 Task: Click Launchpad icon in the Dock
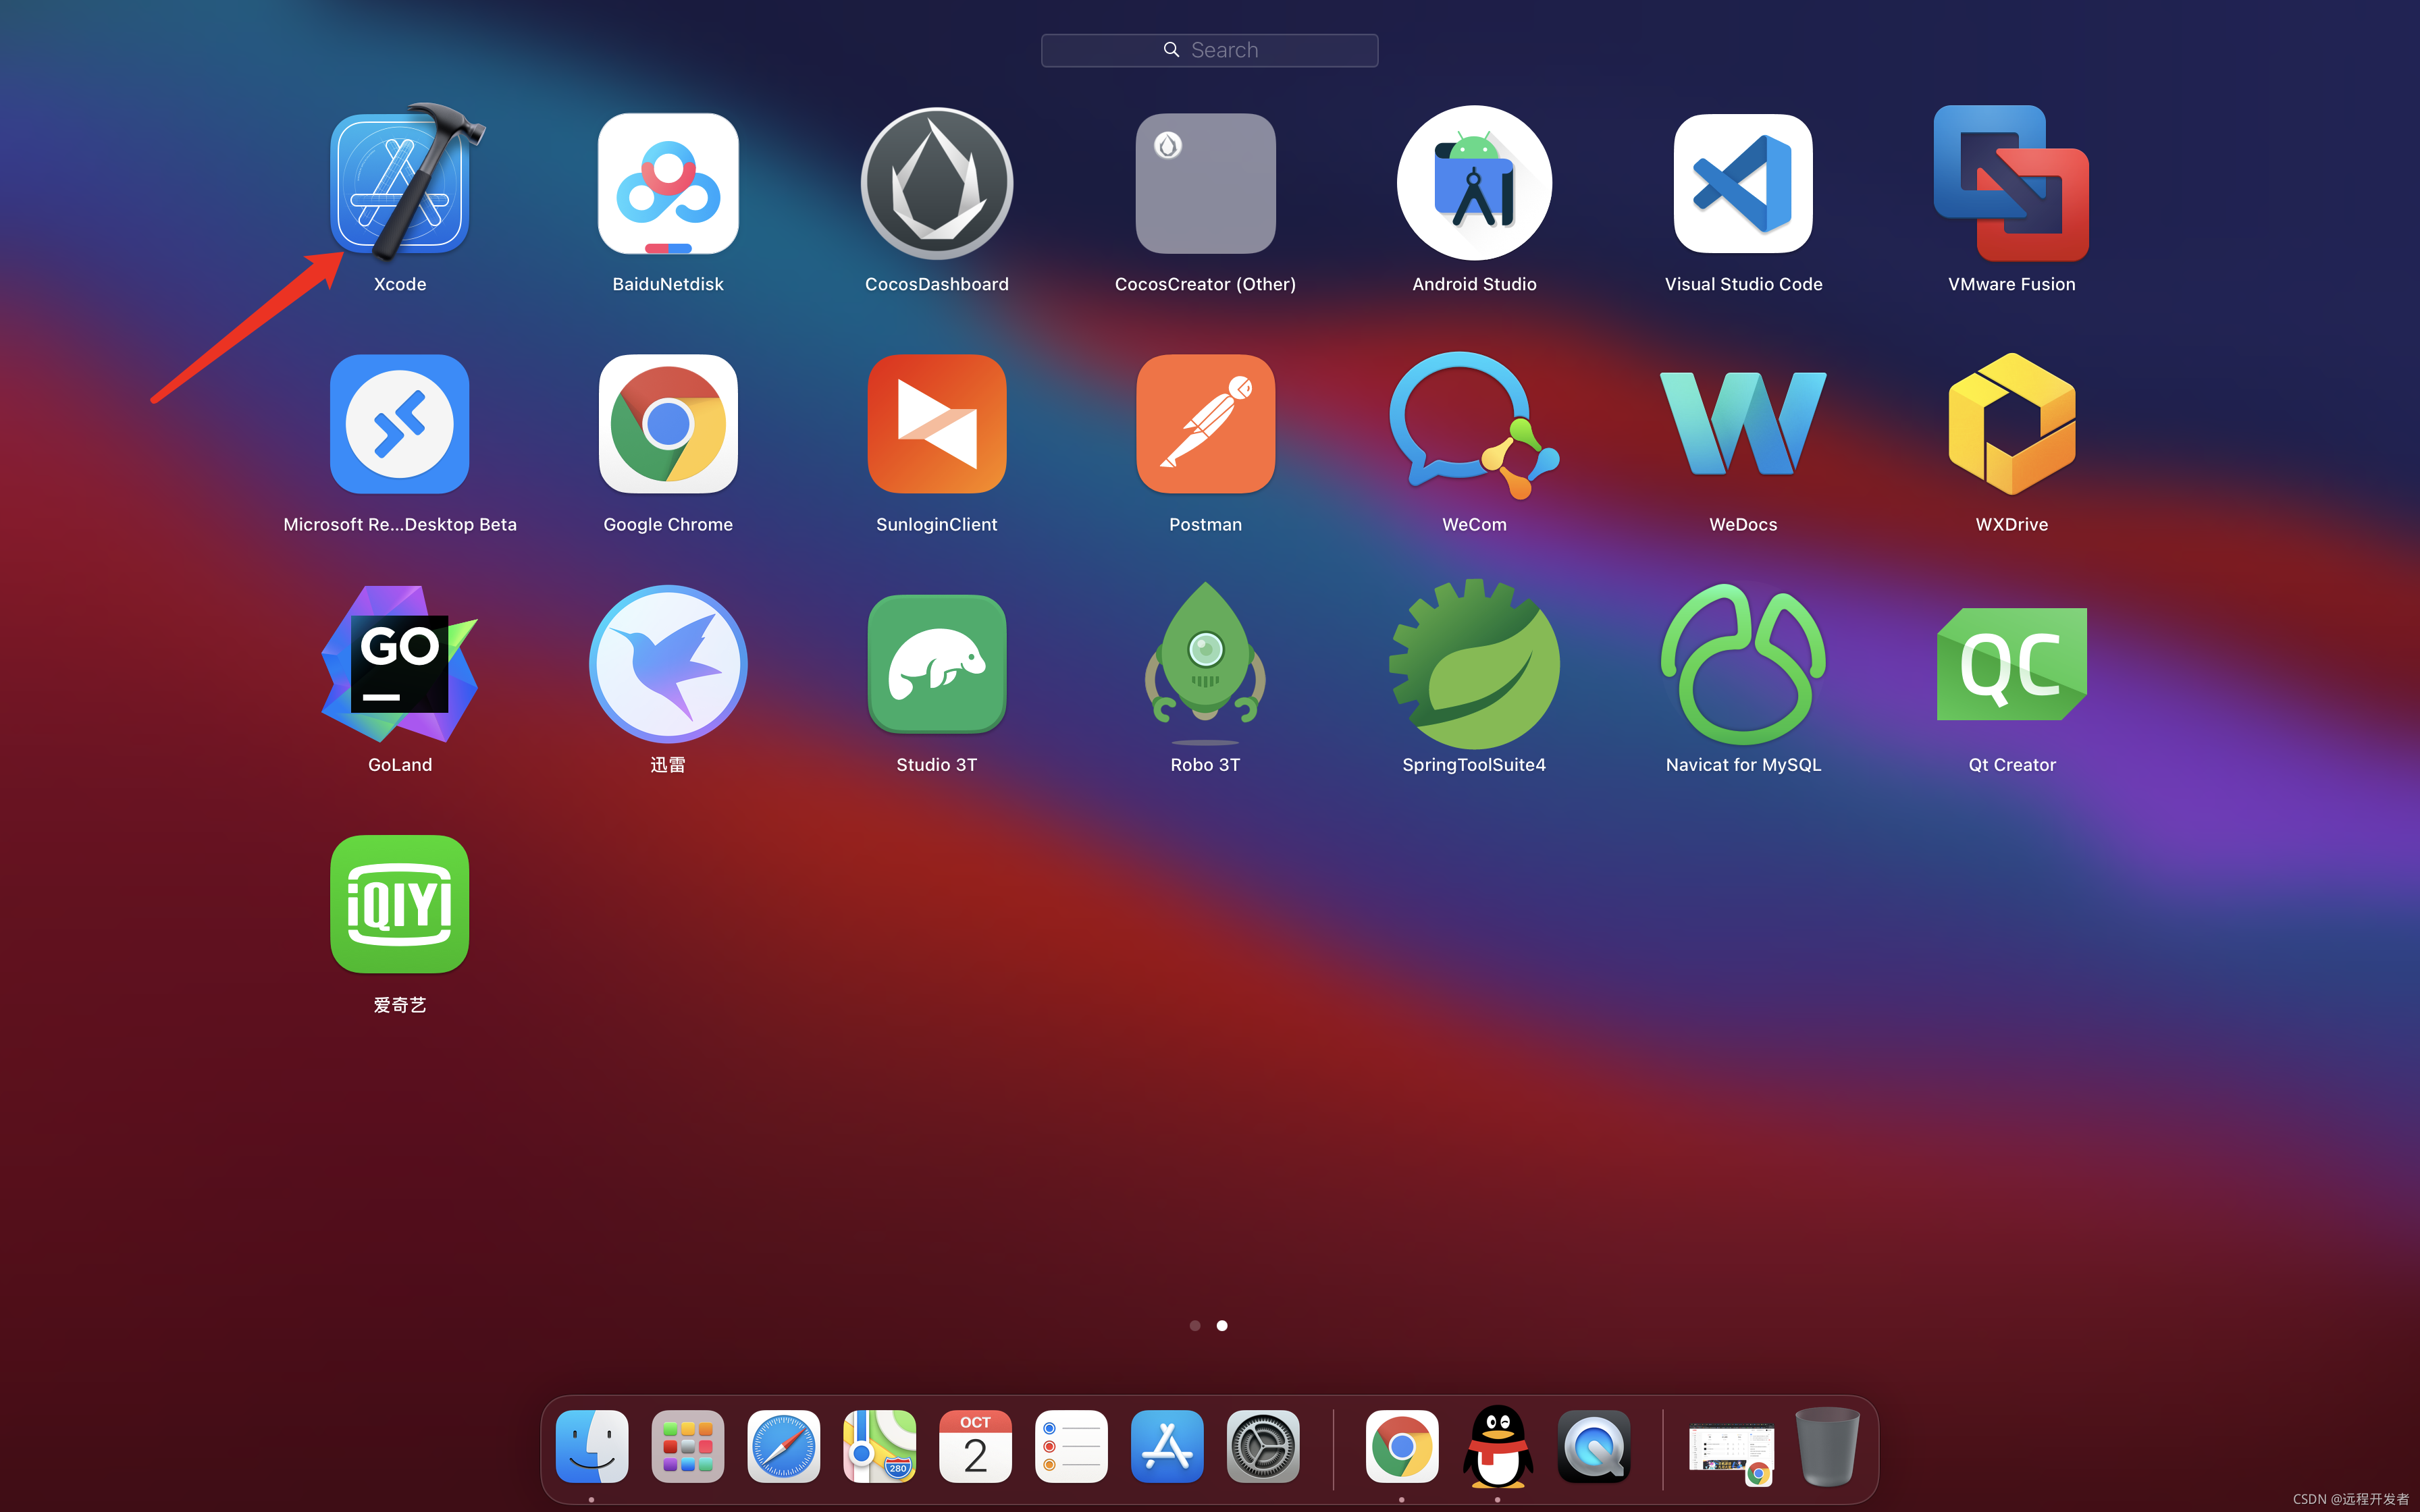tap(688, 1447)
